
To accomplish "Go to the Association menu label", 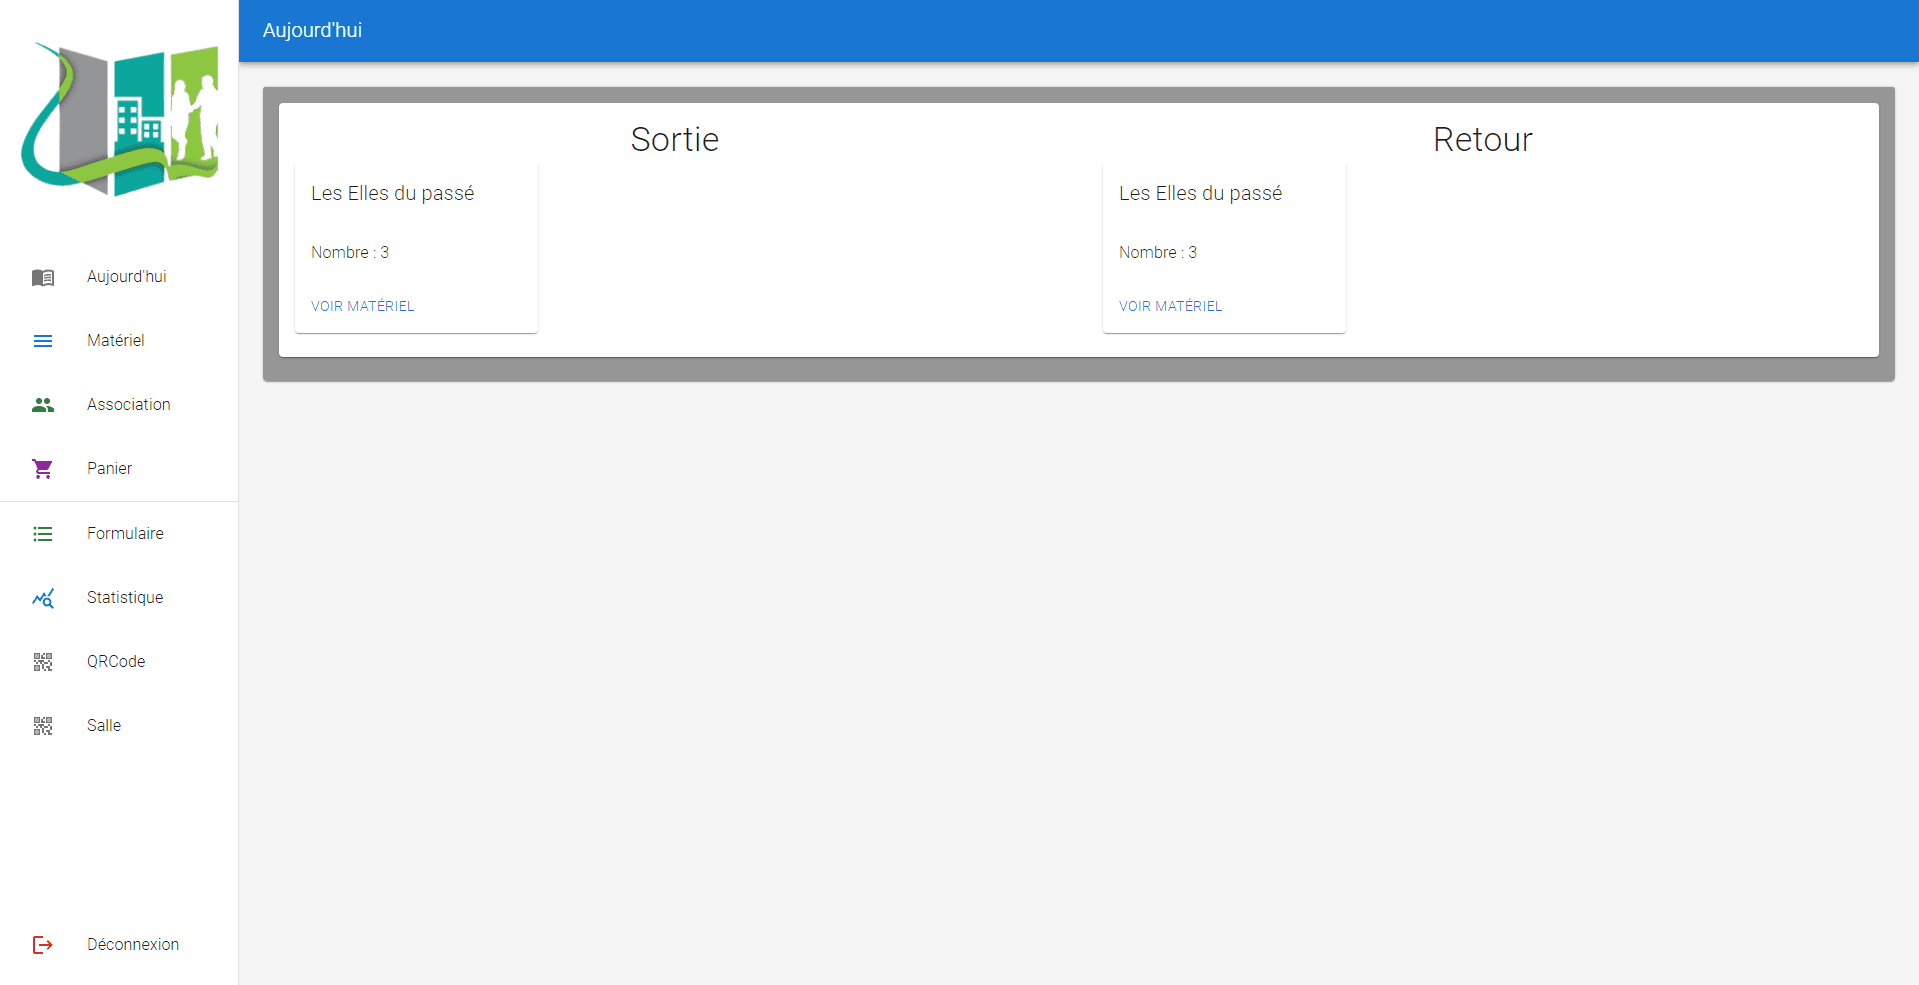I will [x=129, y=405].
